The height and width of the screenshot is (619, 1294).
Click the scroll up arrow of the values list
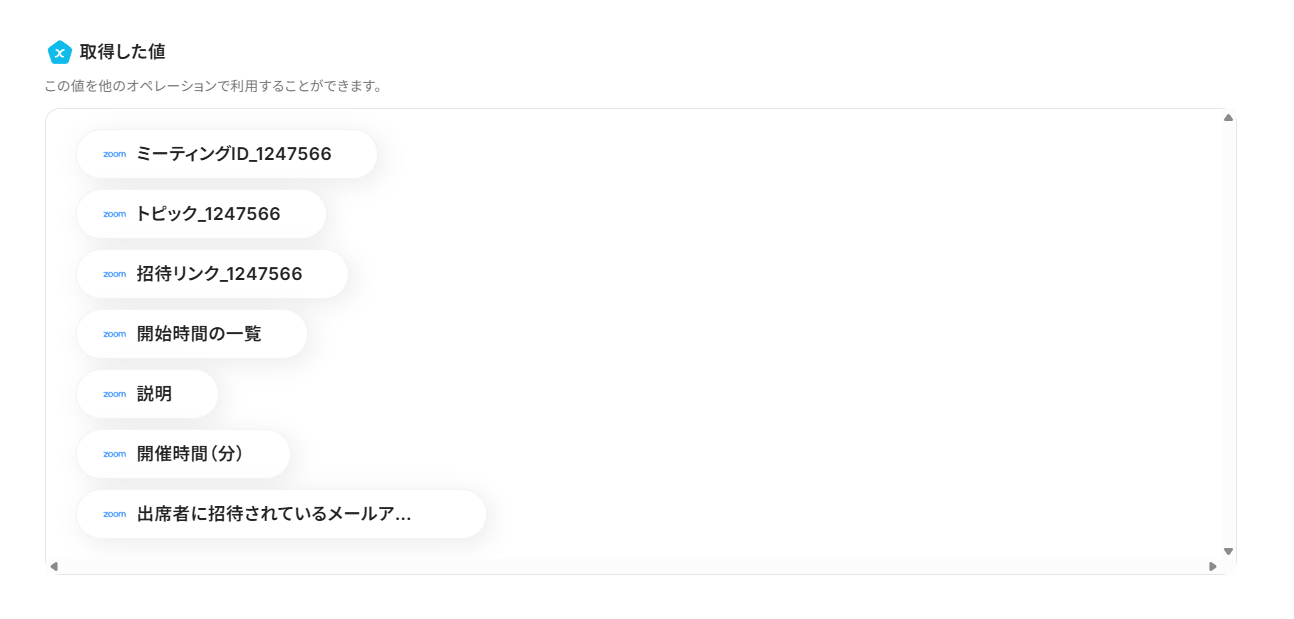1228,118
